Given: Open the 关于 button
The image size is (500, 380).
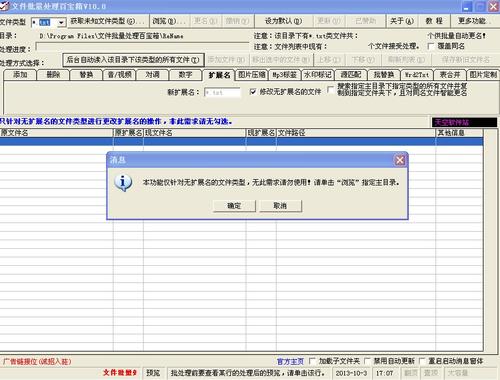Looking at the screenshot, I should [x=402, y=21].
